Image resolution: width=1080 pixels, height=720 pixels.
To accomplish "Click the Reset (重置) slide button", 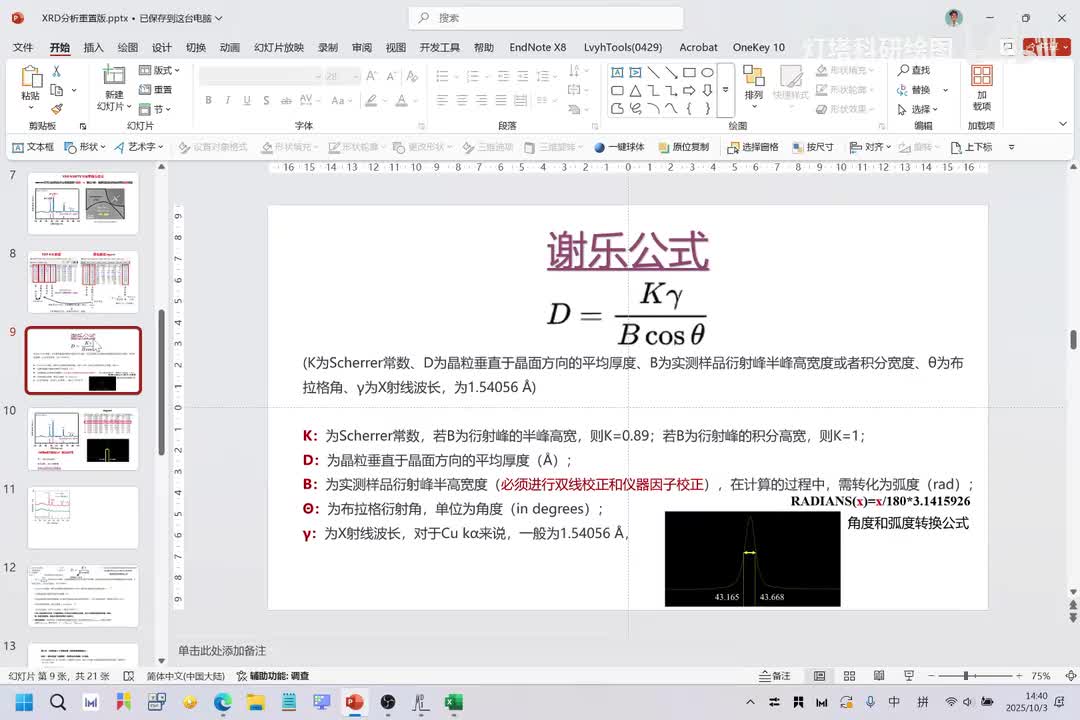I will [x=156, y=90].
